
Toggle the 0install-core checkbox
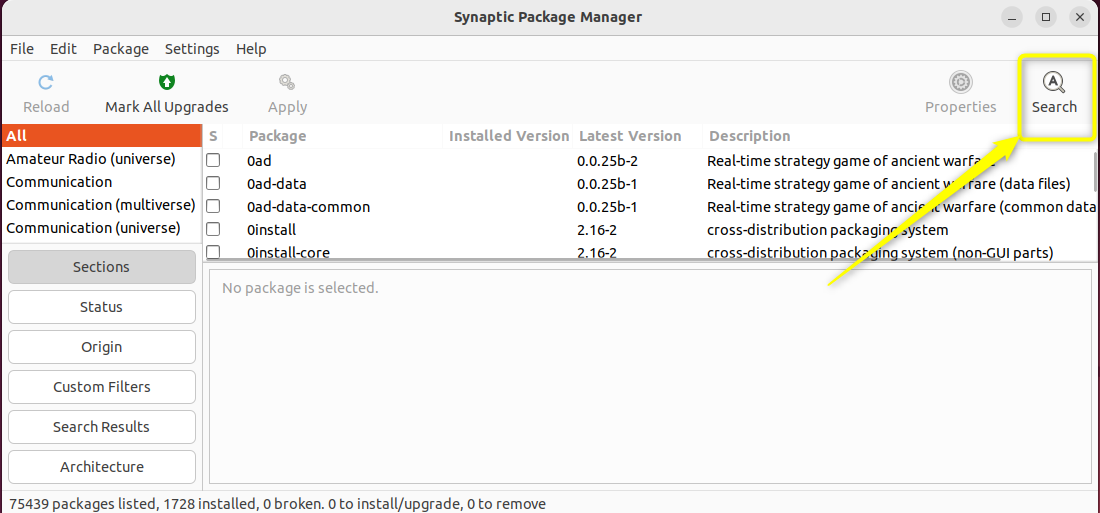[x=213, y=251]
